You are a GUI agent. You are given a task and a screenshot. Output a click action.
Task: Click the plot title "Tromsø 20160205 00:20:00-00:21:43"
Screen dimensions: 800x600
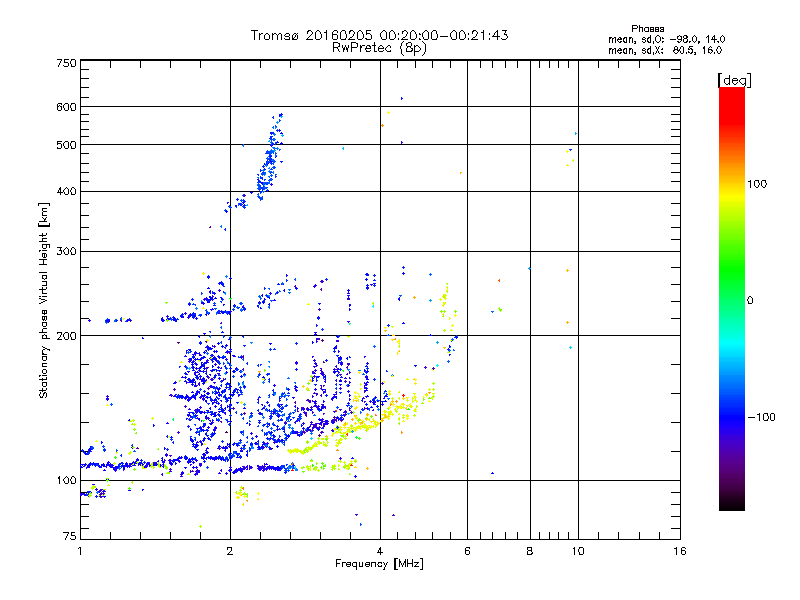coord(379,35)
